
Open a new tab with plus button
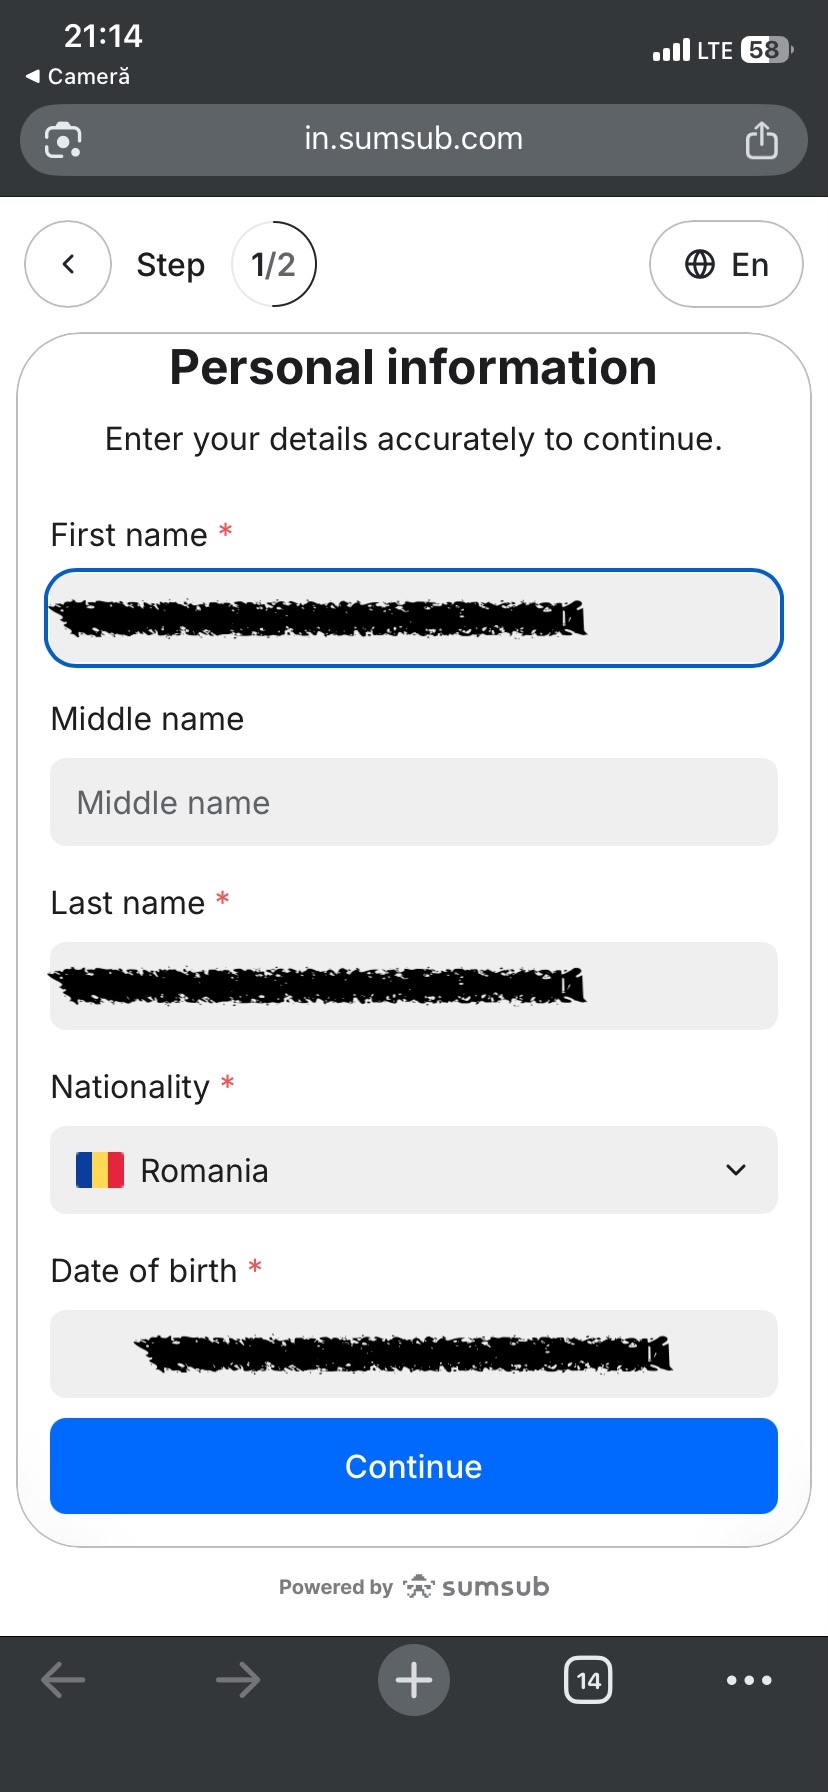[x=414, y=1680]
